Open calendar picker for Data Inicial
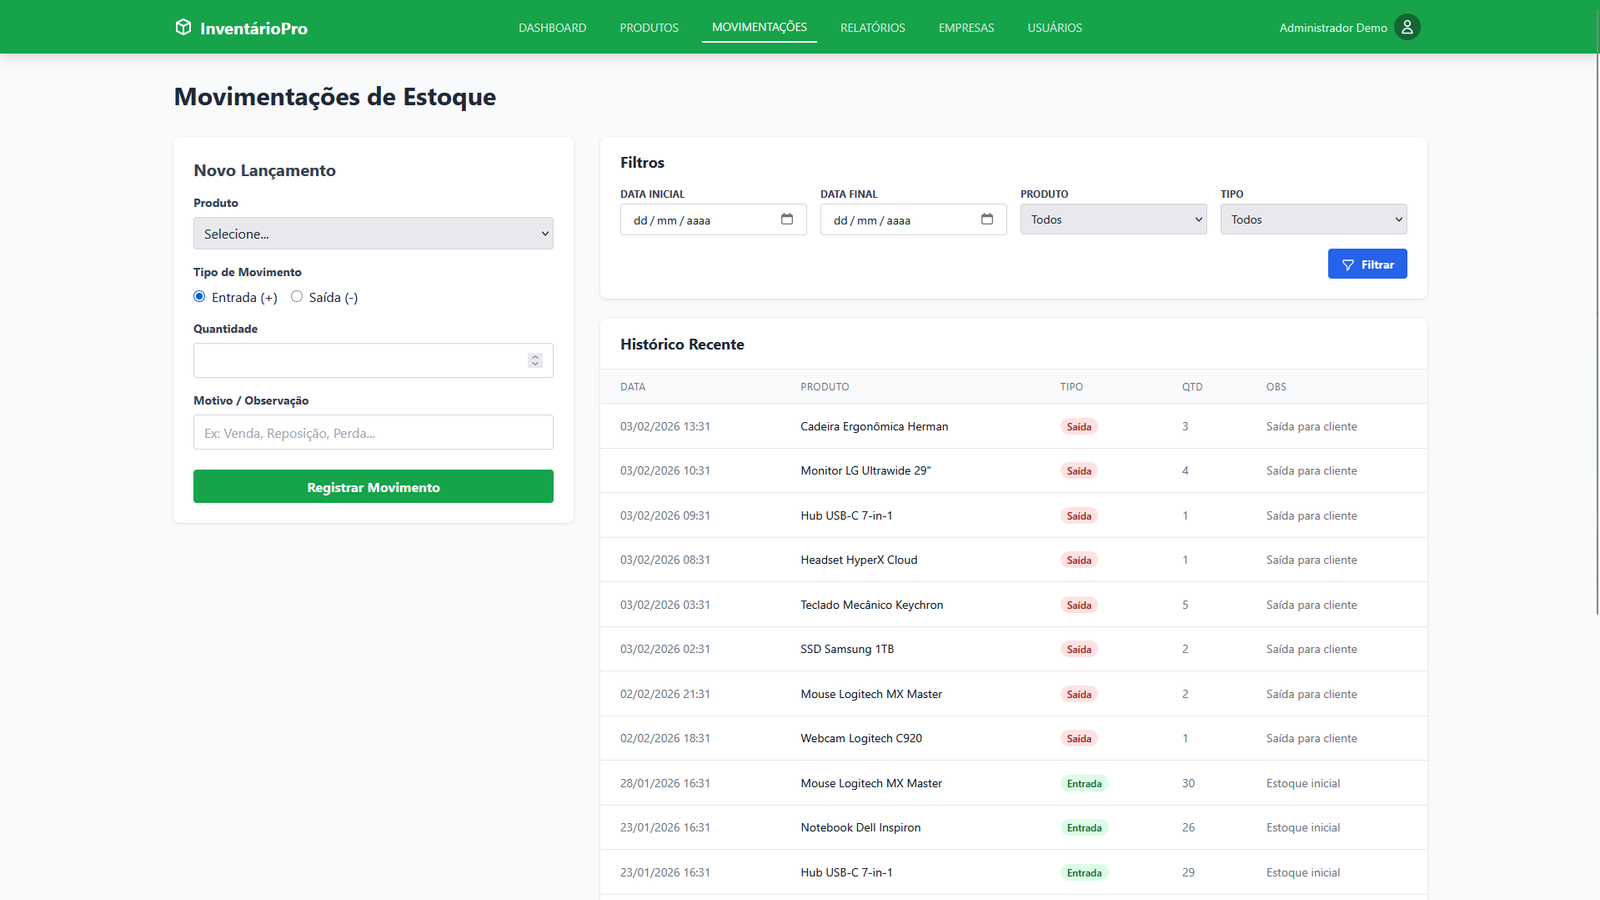Screen dimensions: 1600x900 [x=787, y=220]
